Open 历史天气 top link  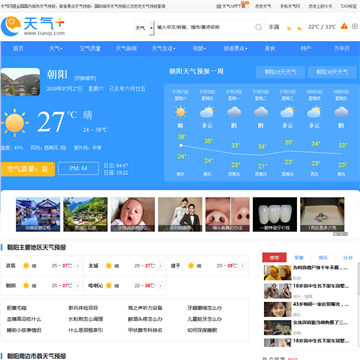[x=263, y=6]
